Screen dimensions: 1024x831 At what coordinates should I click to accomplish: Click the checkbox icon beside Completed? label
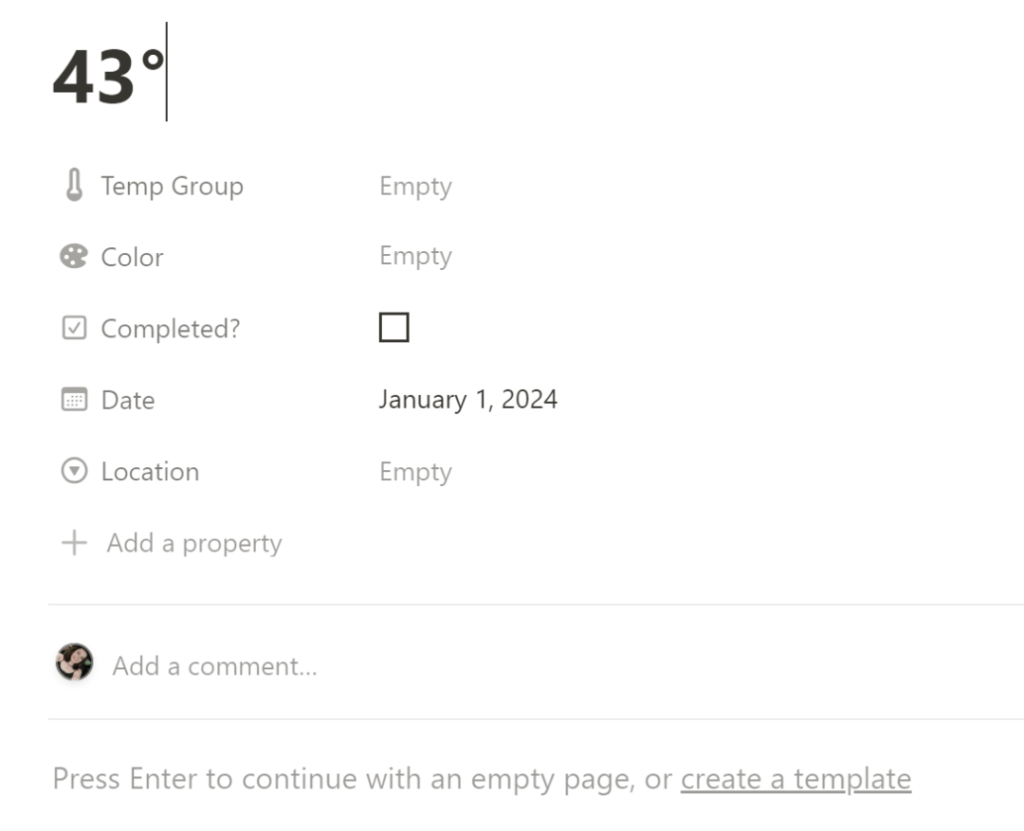pyautogui.click(x=74, y=328)
